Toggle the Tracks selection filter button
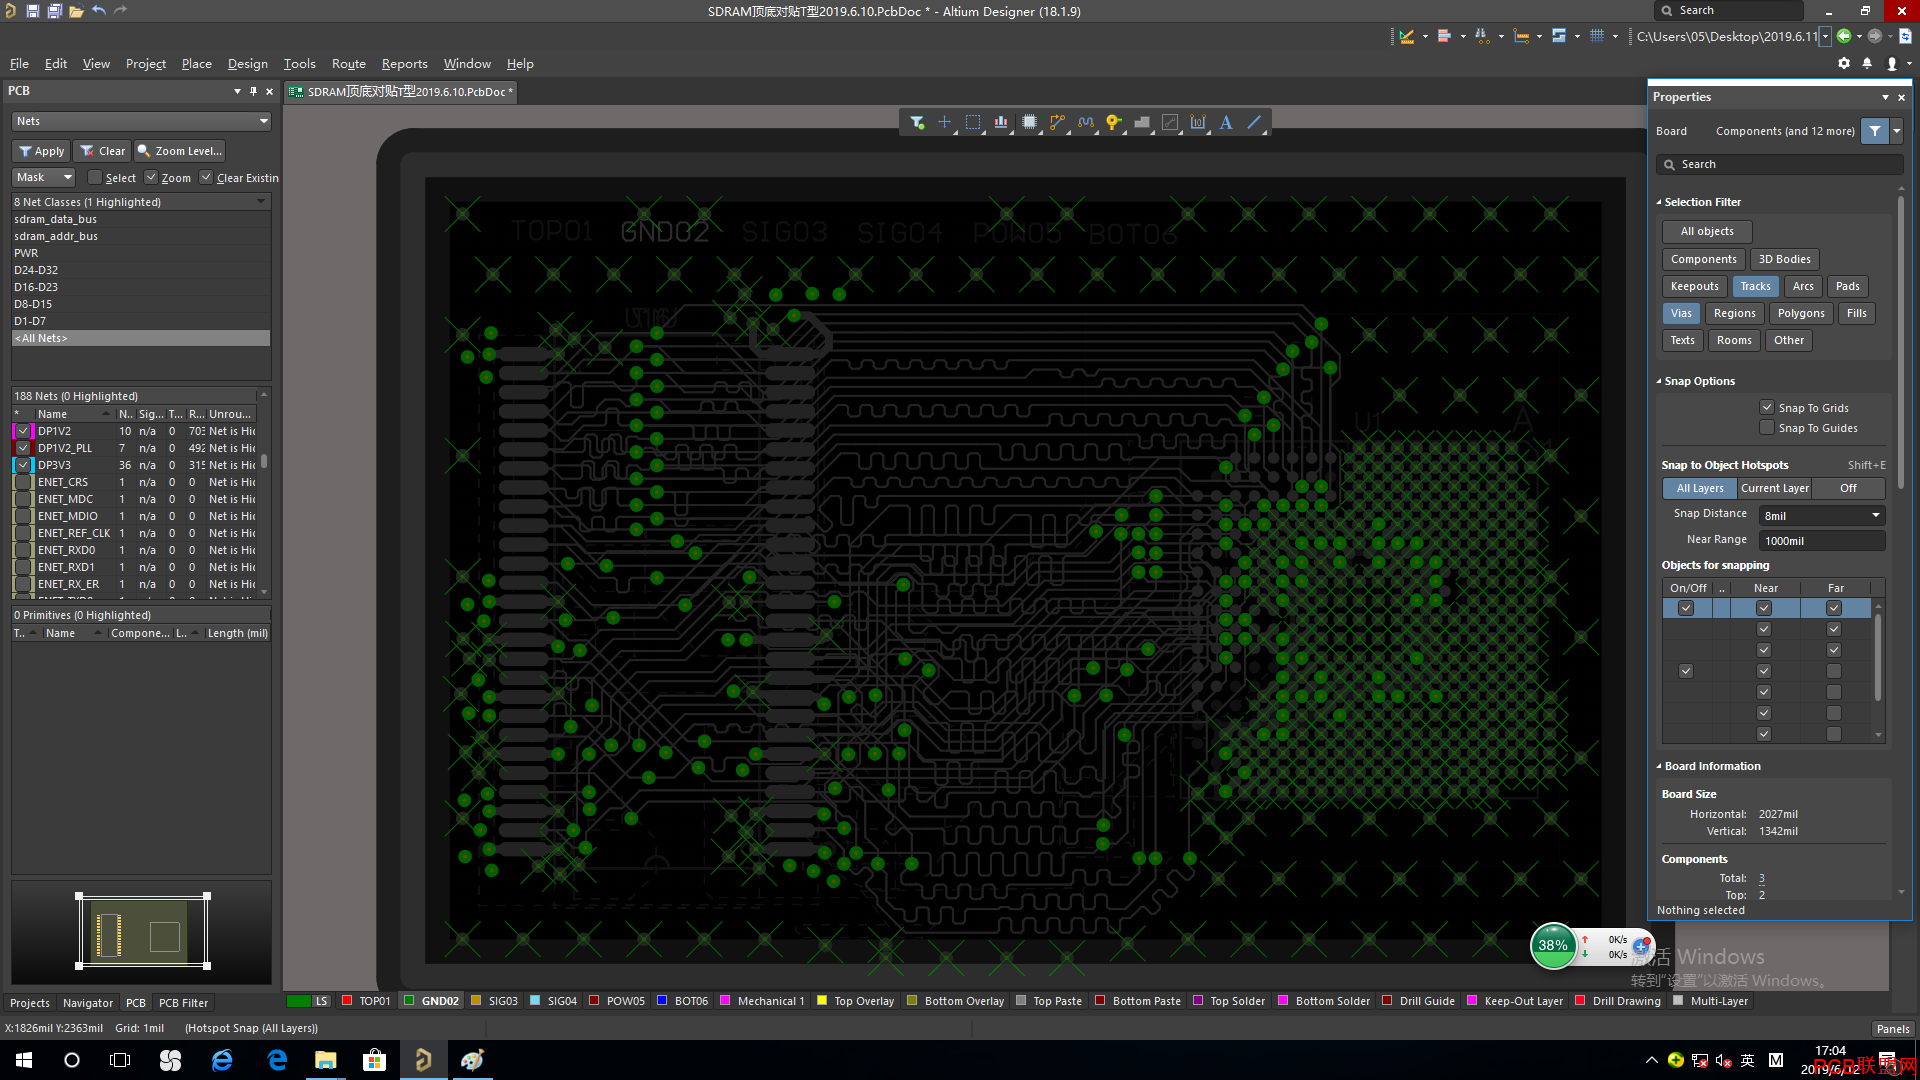This screenshot has width=1920, height=1080. click(x=1755, y=286)
